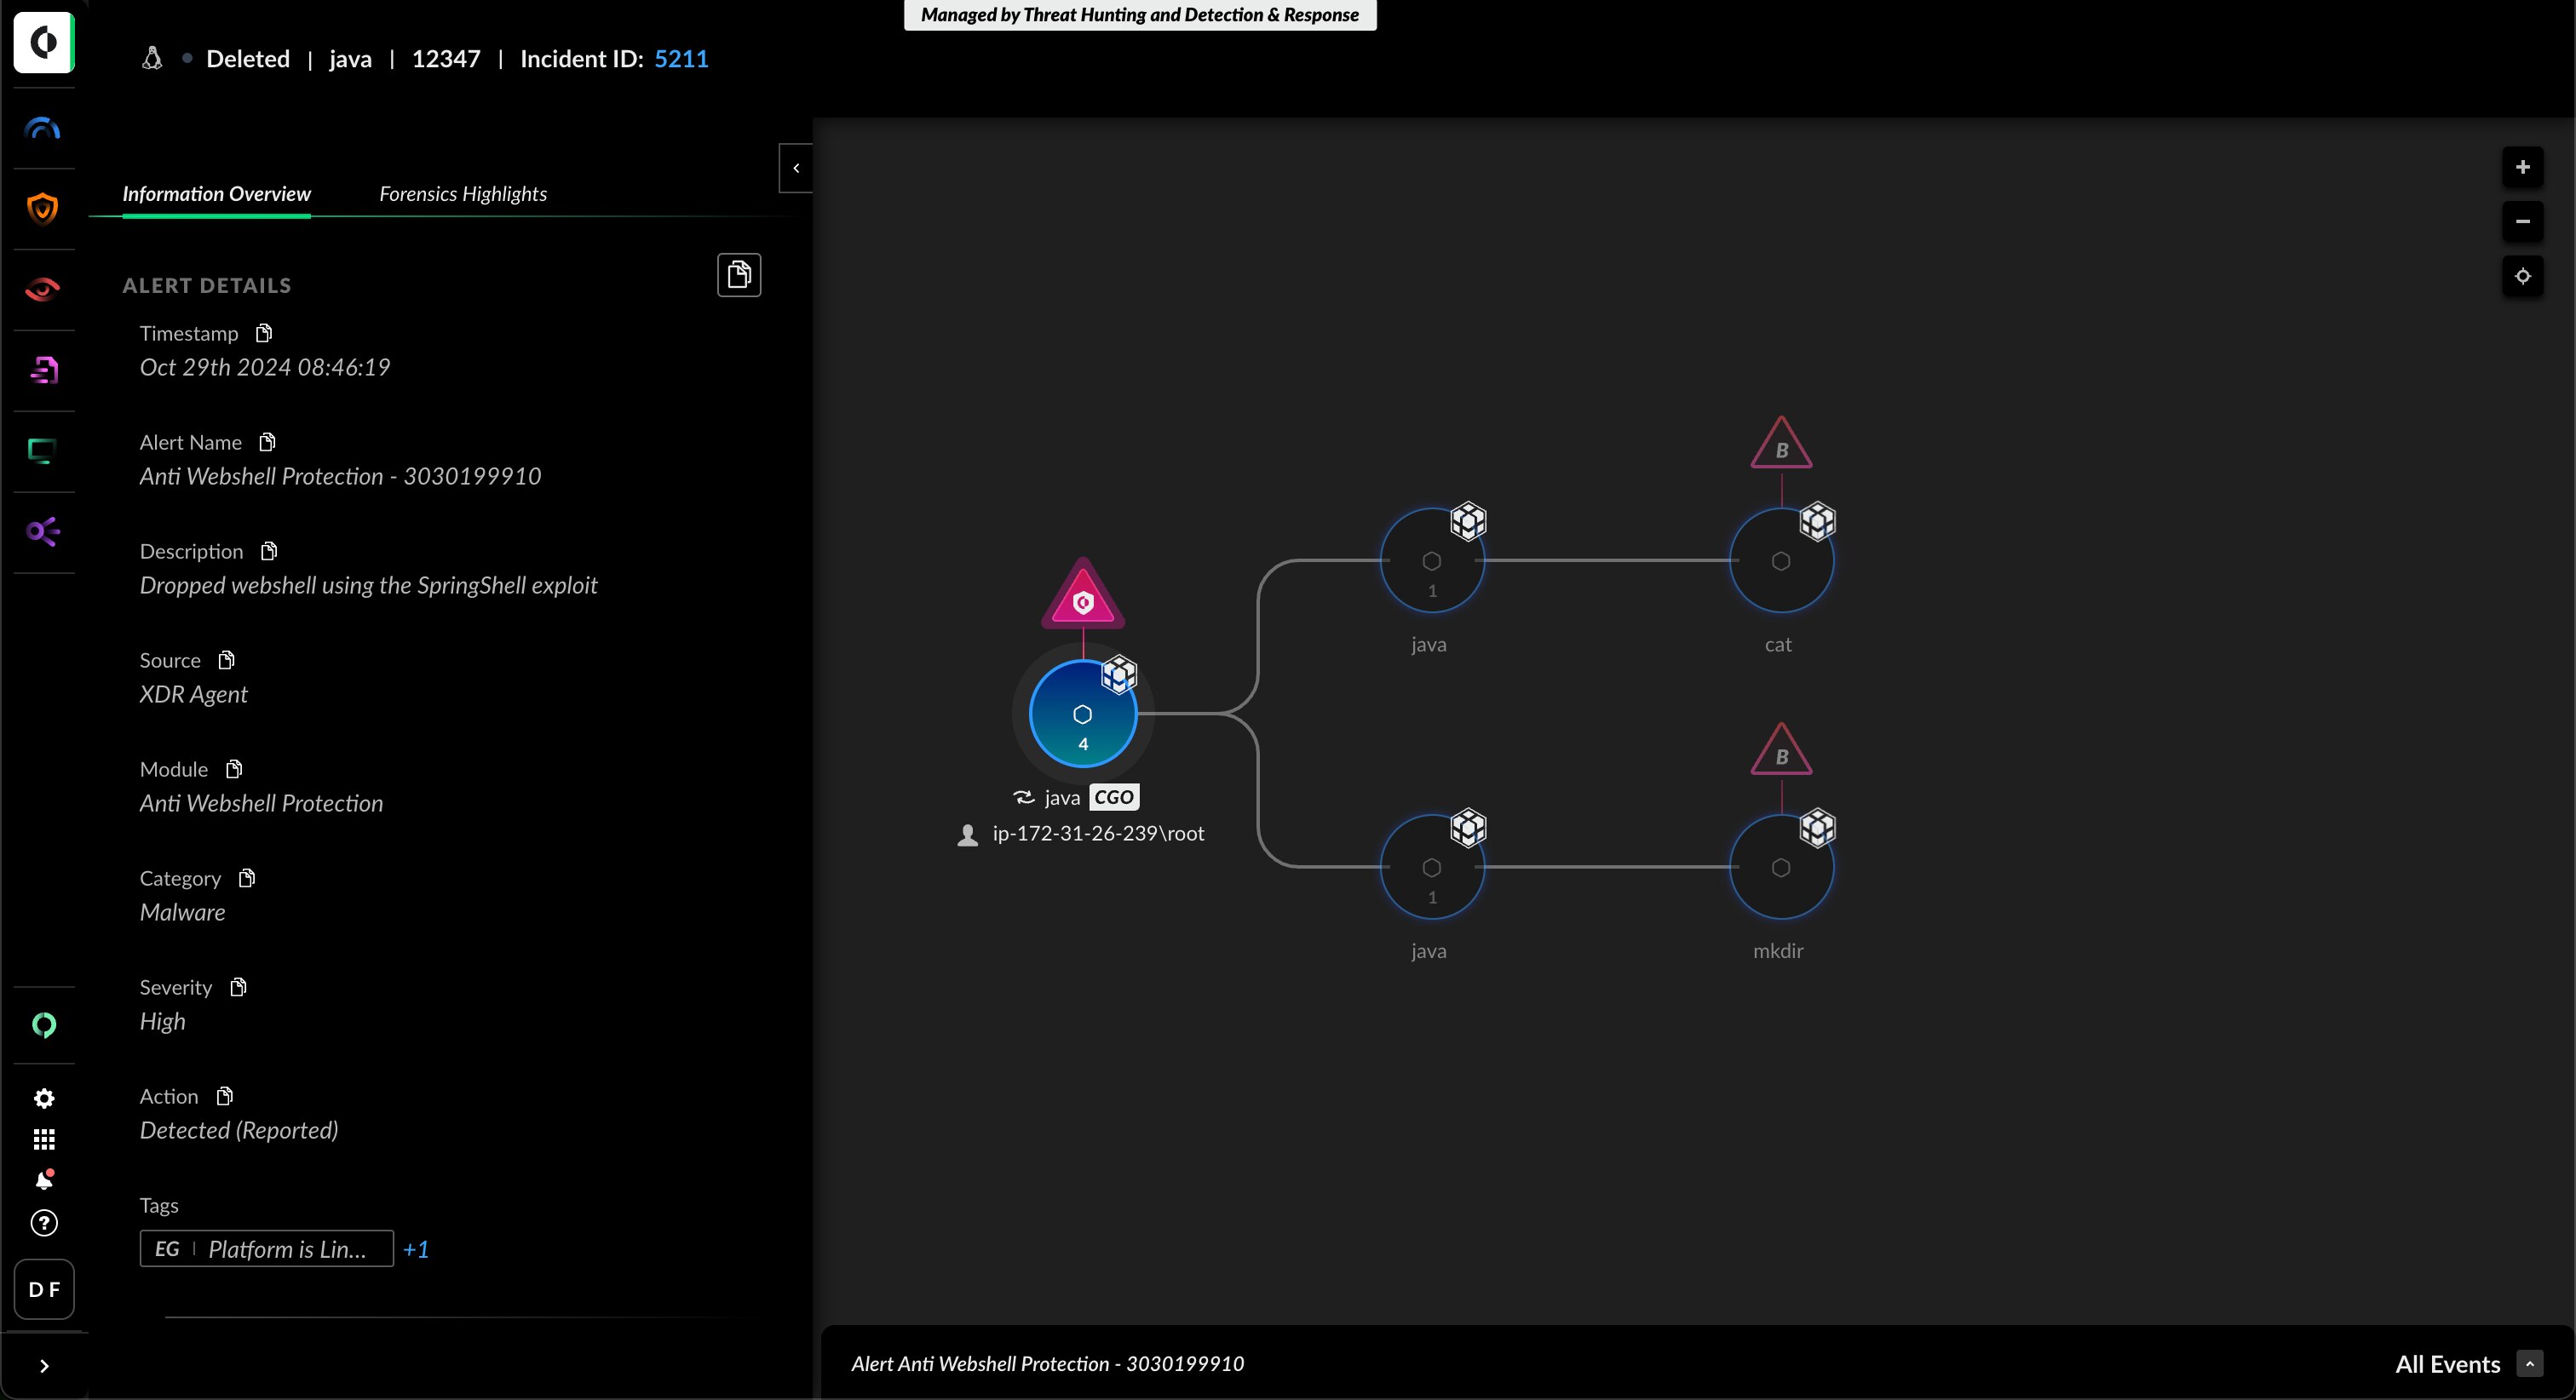Copy the Description field
The height and width of the screenshot is (1400, 2576).
(268, 550)
